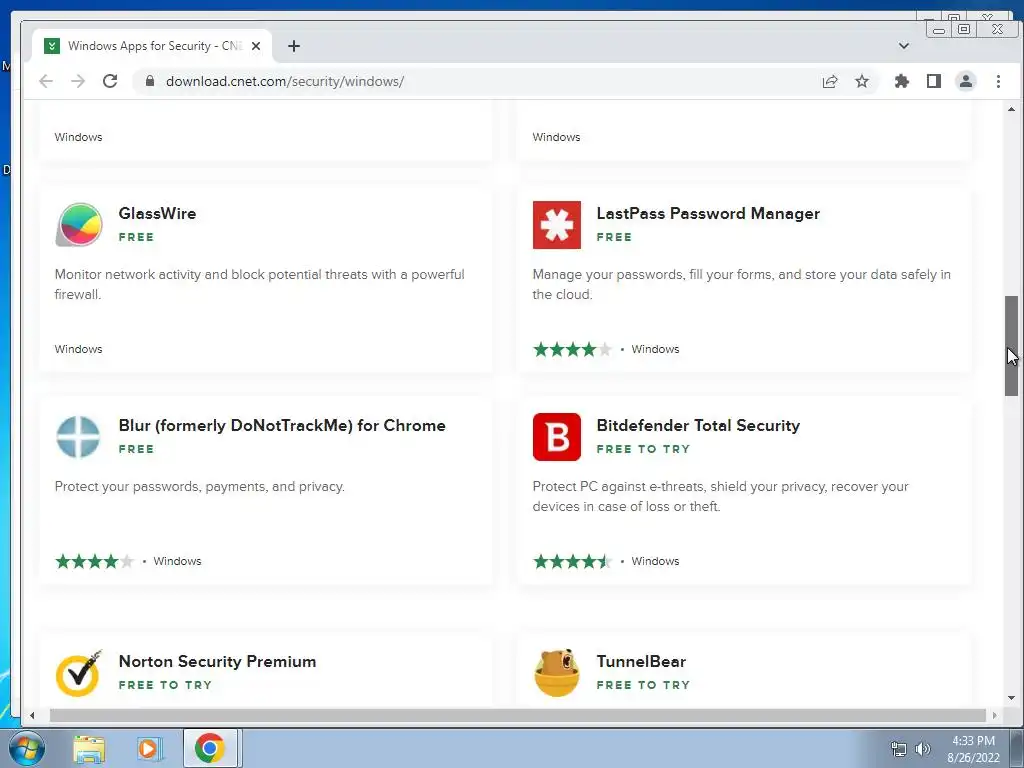Image resolution: width=1024 pixels, height=768 pixels.
Task: Open Norton Security Premium title link
Action: (217, 661)
